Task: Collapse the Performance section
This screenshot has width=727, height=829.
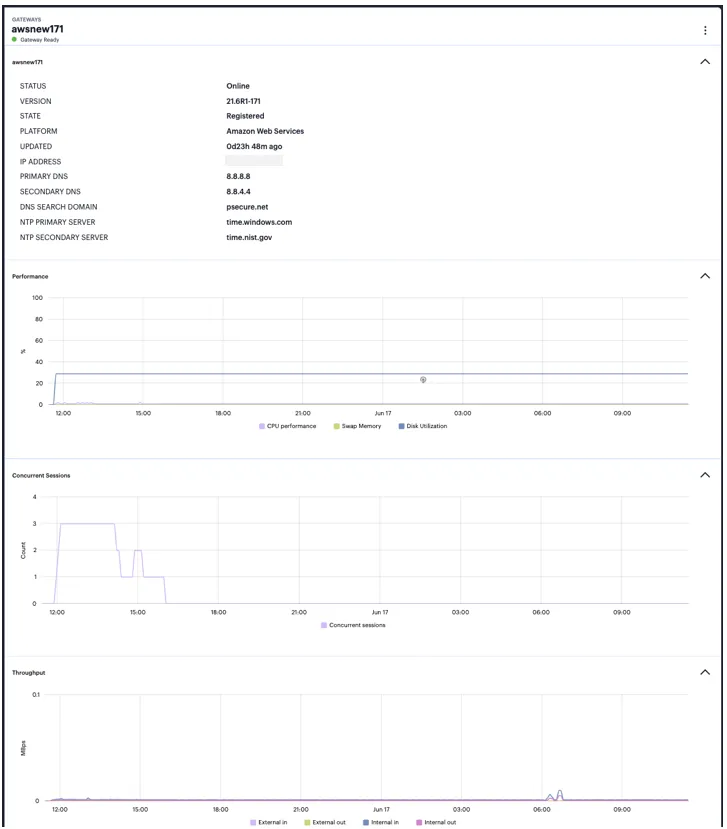Action: click(705, 276)
